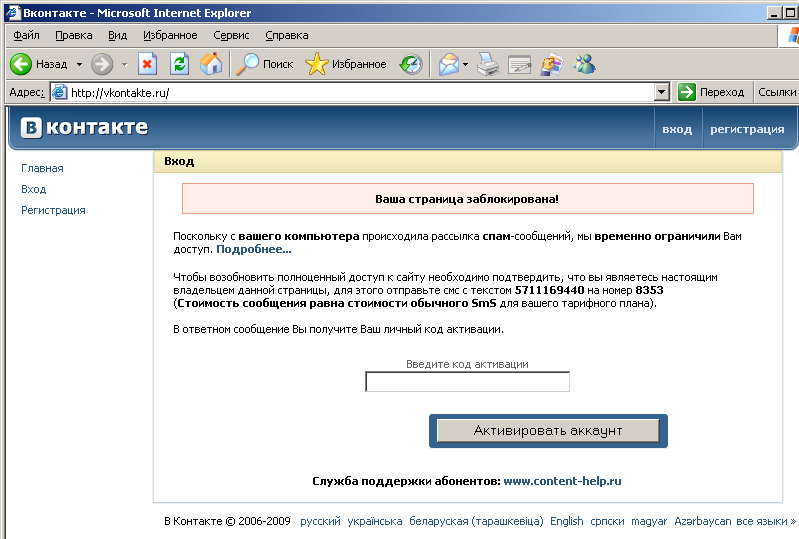This screenshot has height=539, width=799.
Task: Select the регистрация header tab
Action: [x=747, y=129]
